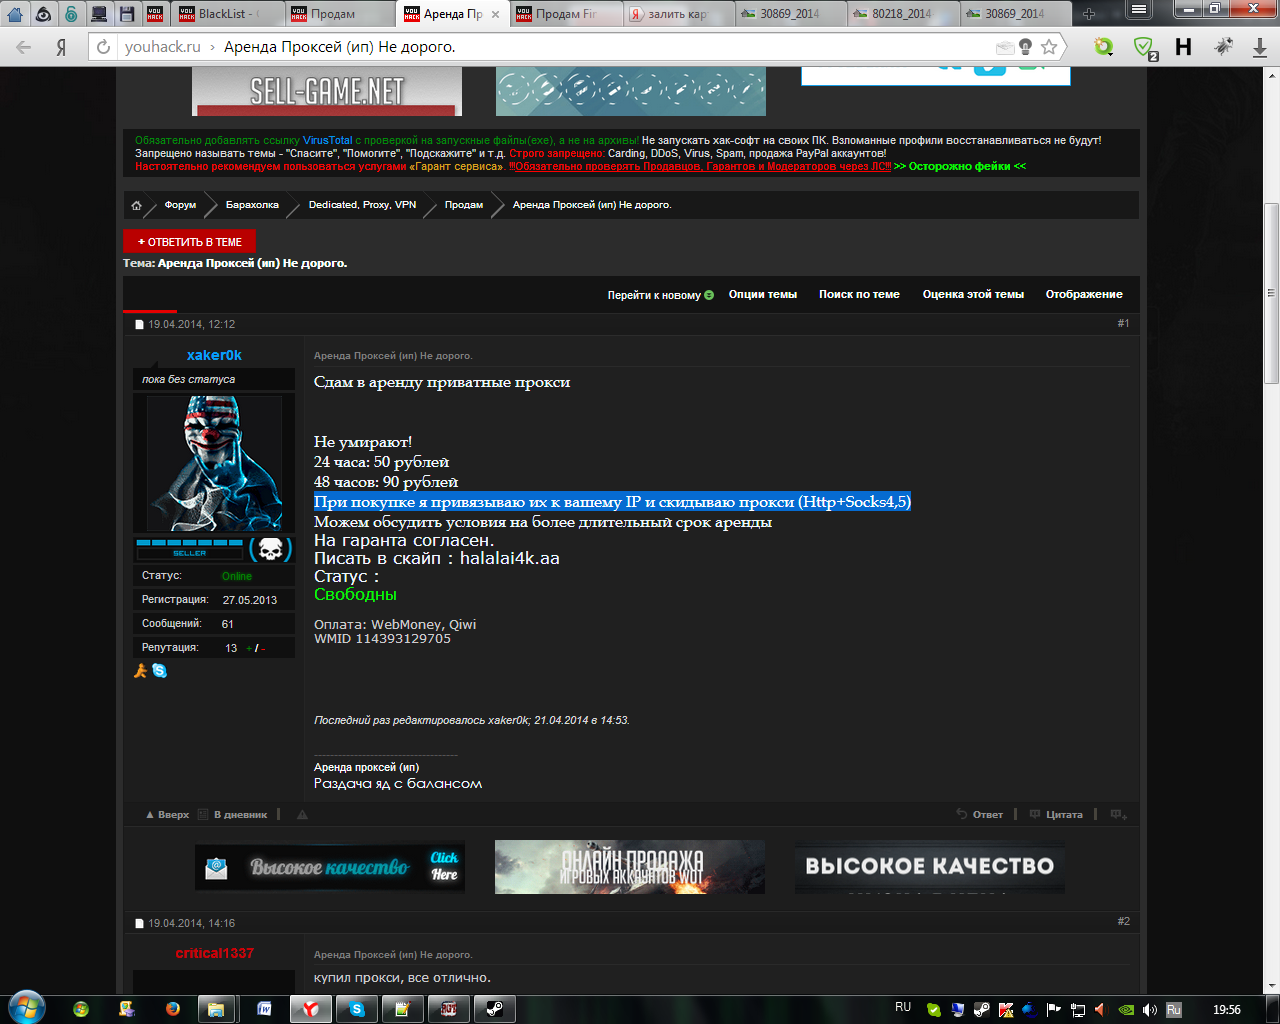Click the taskbar clock showing 19:56
1280x1024 pixels.
pyautogui.click(x=1226, y=1010)
